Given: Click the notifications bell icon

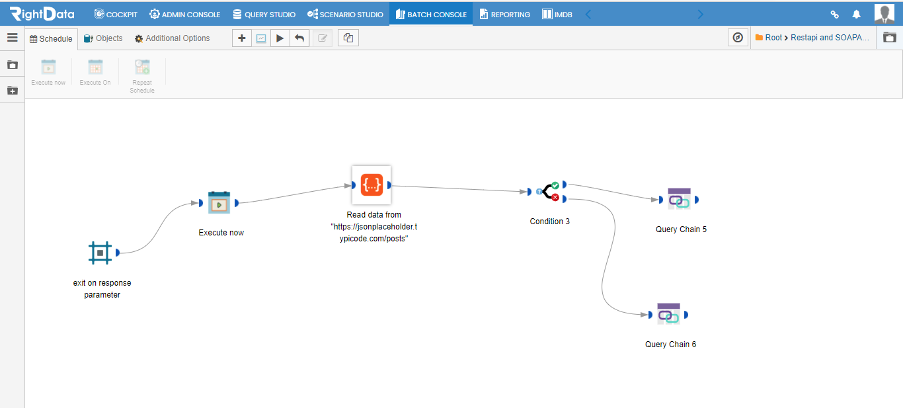Looking at the screenshot, I should (856, 14).
